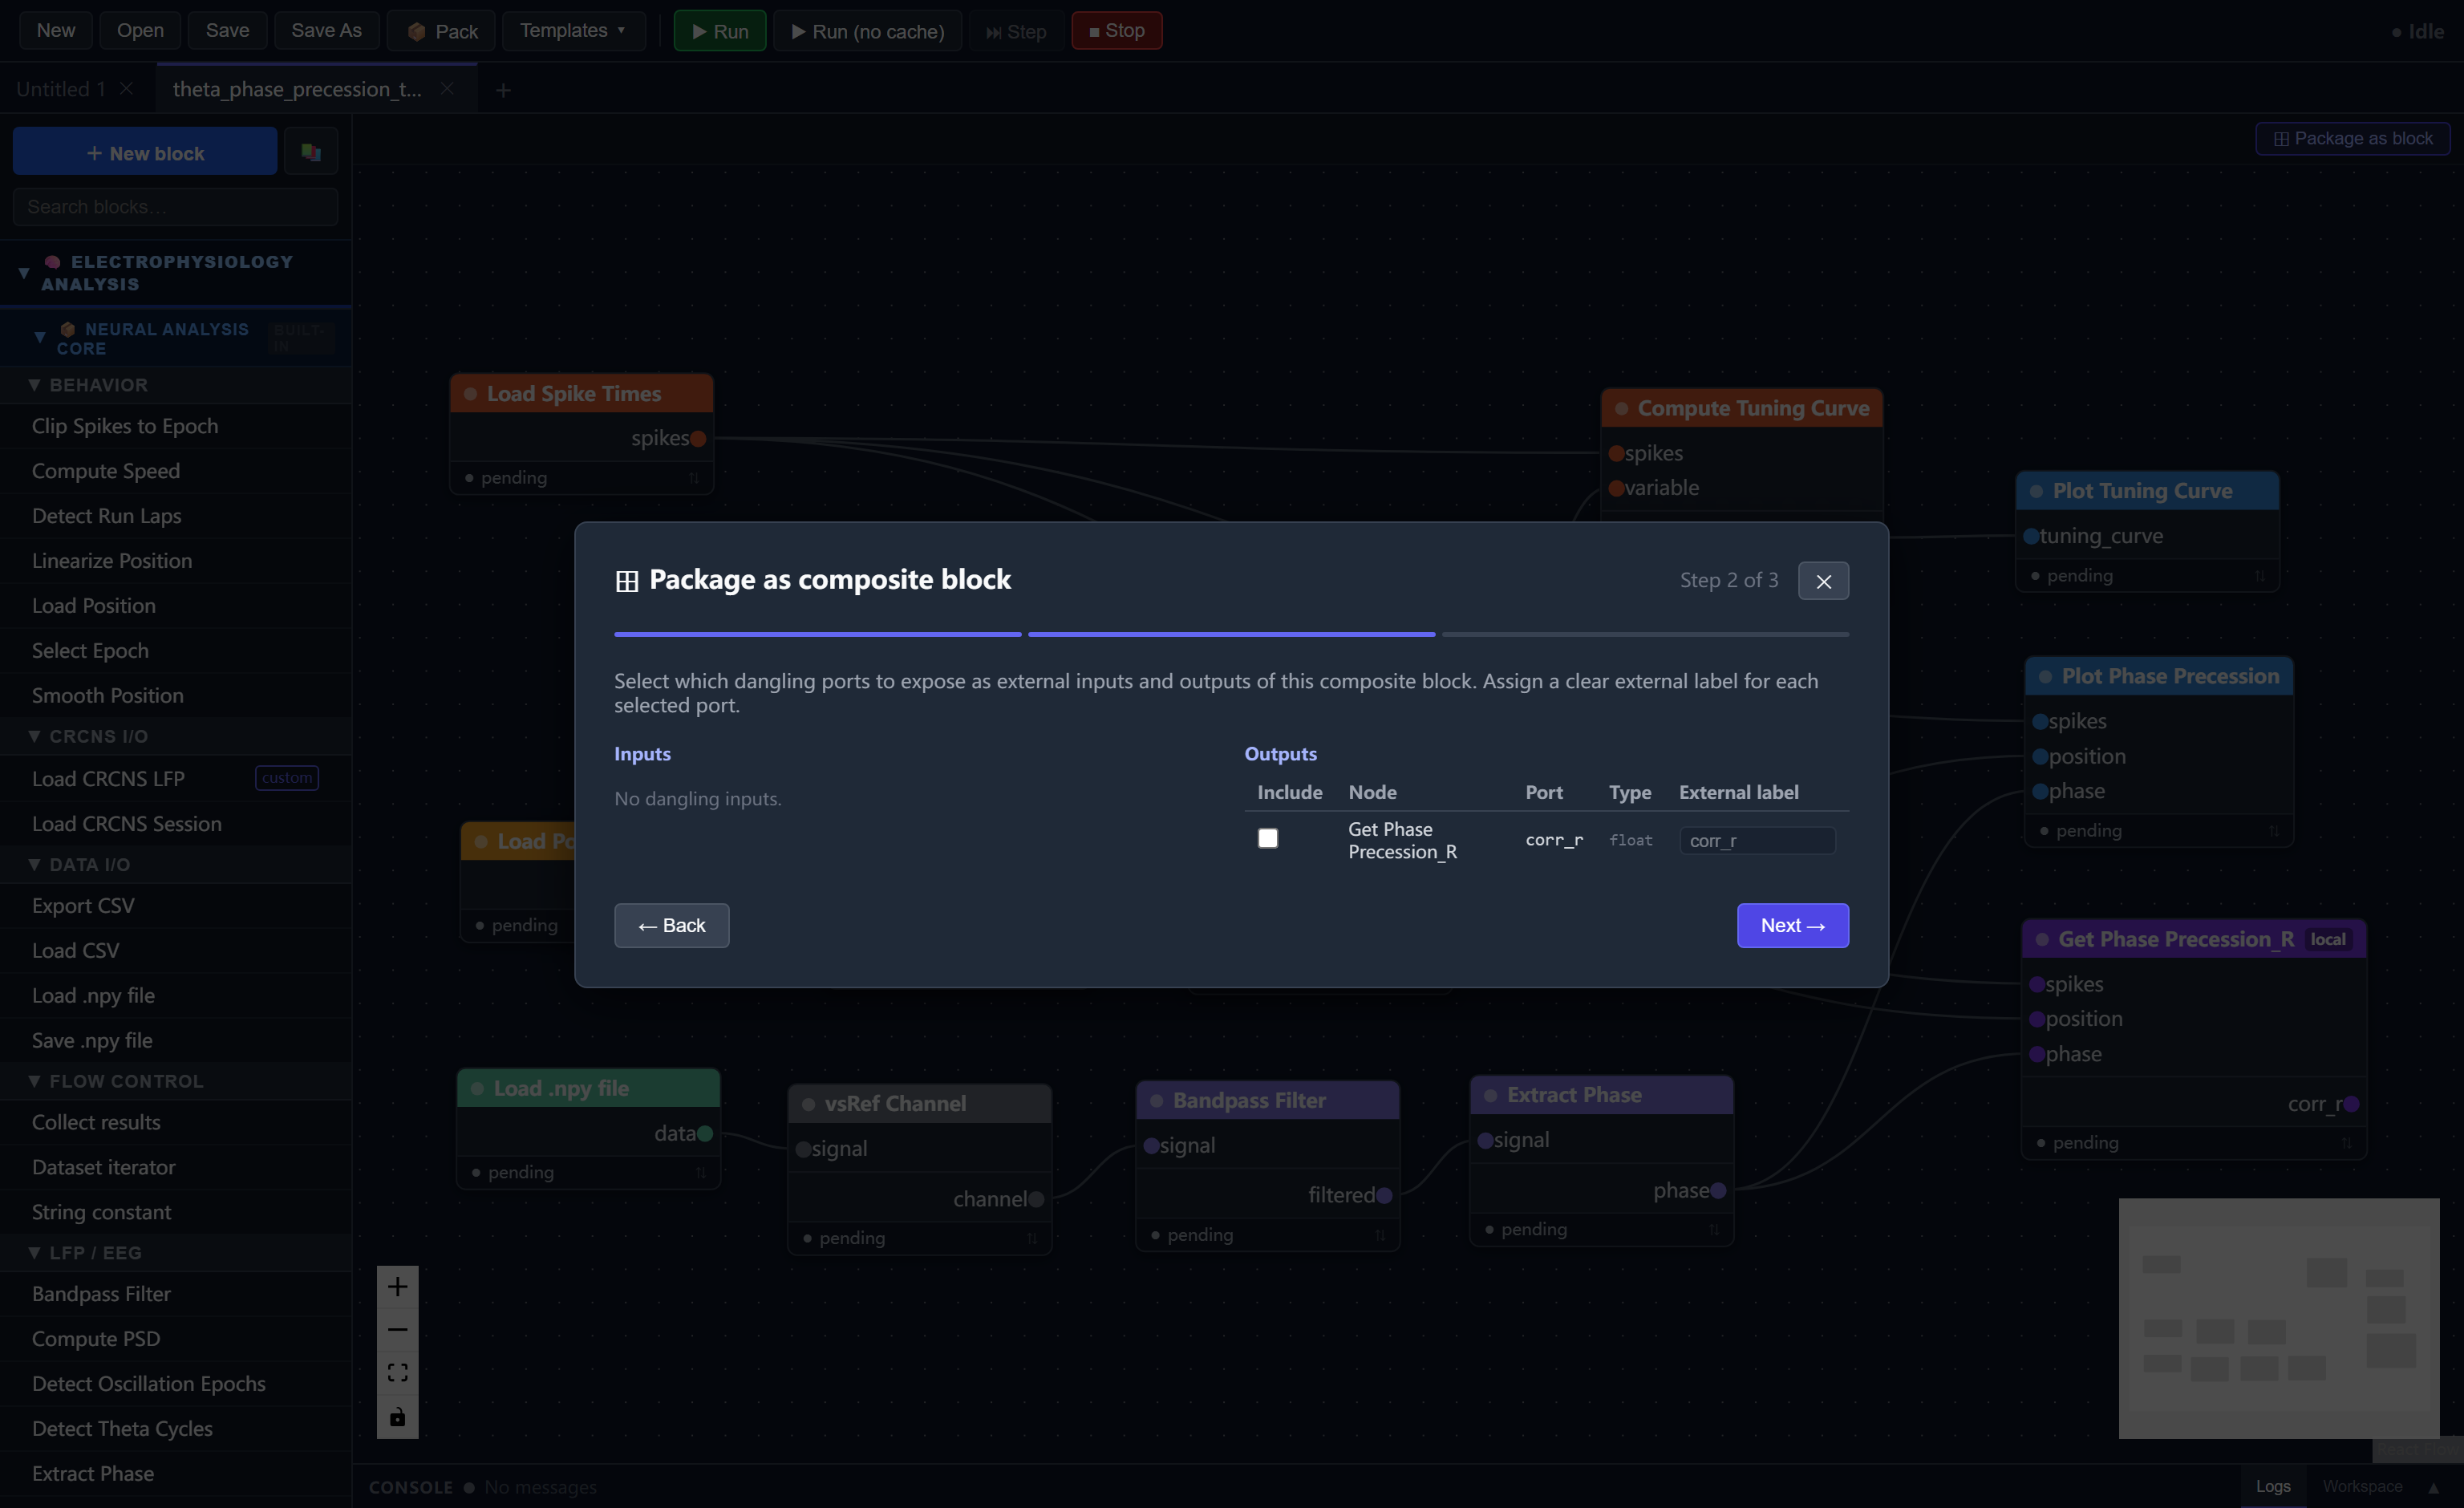Click Save As in the toolbar
This screenshot has width=2464, height=1508.
[326, 31]
